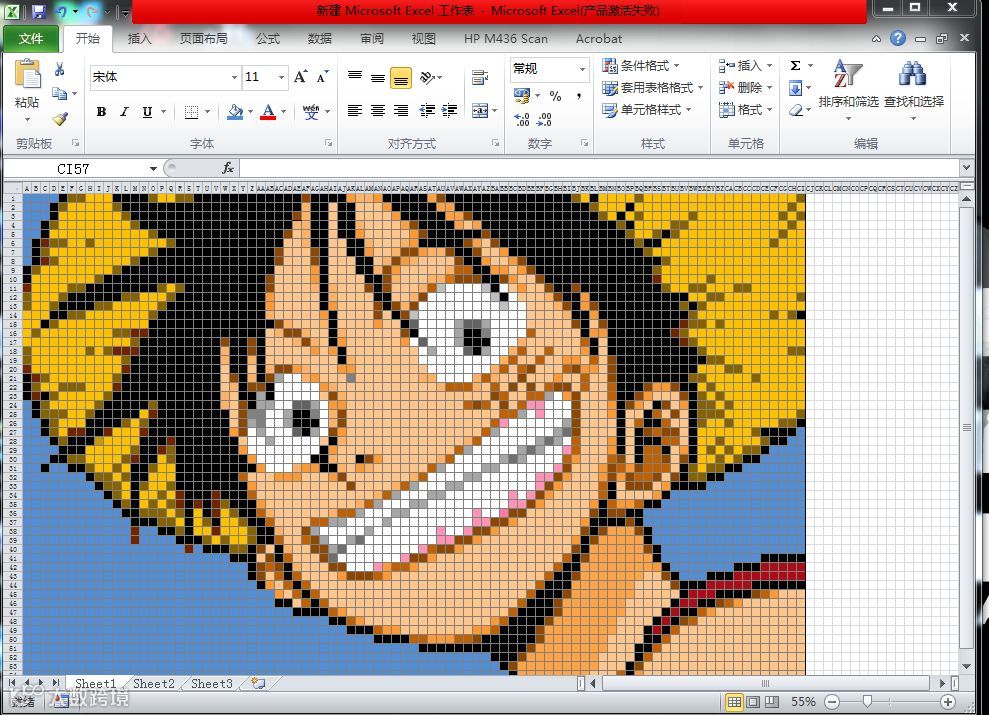Image resolution: width=989 pixels, height=715 pixels.
Task: Click the phonetic guide wén icon
Action: point(311,112)
